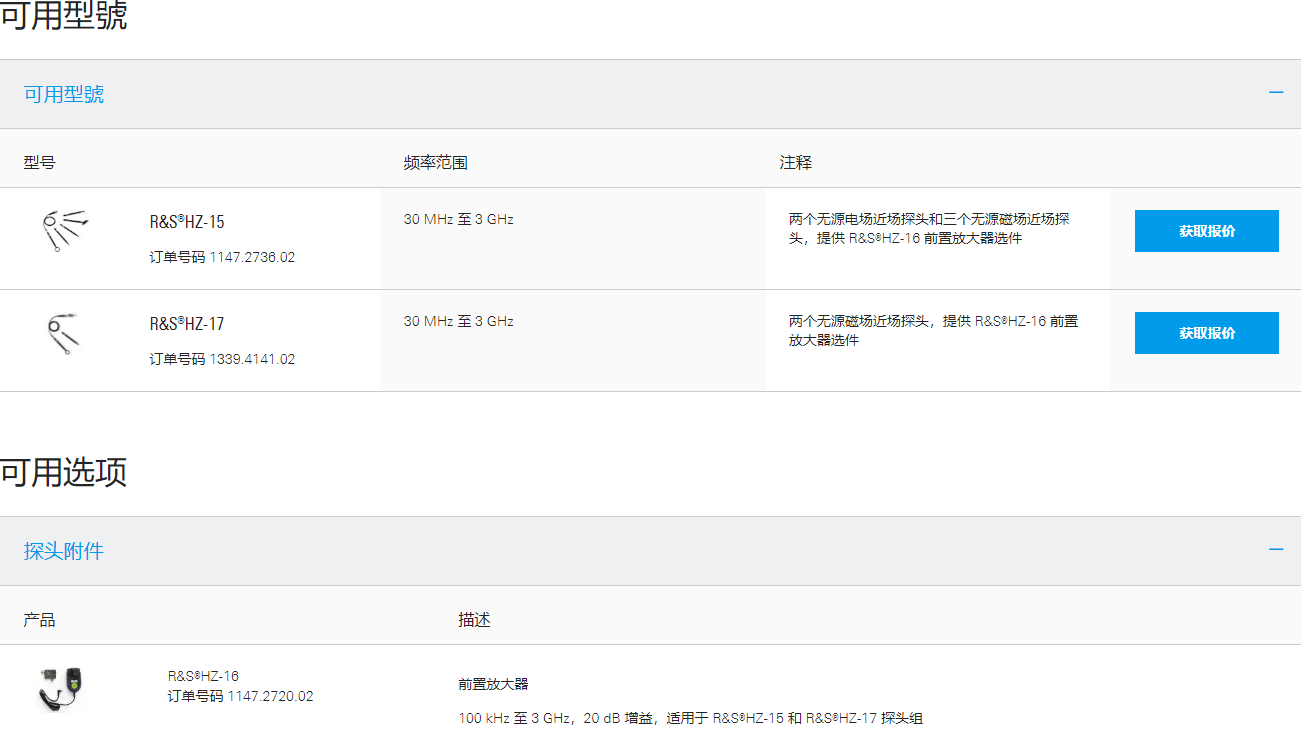1301x751 pixels.
Task: Click the blue 可用型號 accordion title
Action: [64, 94]
